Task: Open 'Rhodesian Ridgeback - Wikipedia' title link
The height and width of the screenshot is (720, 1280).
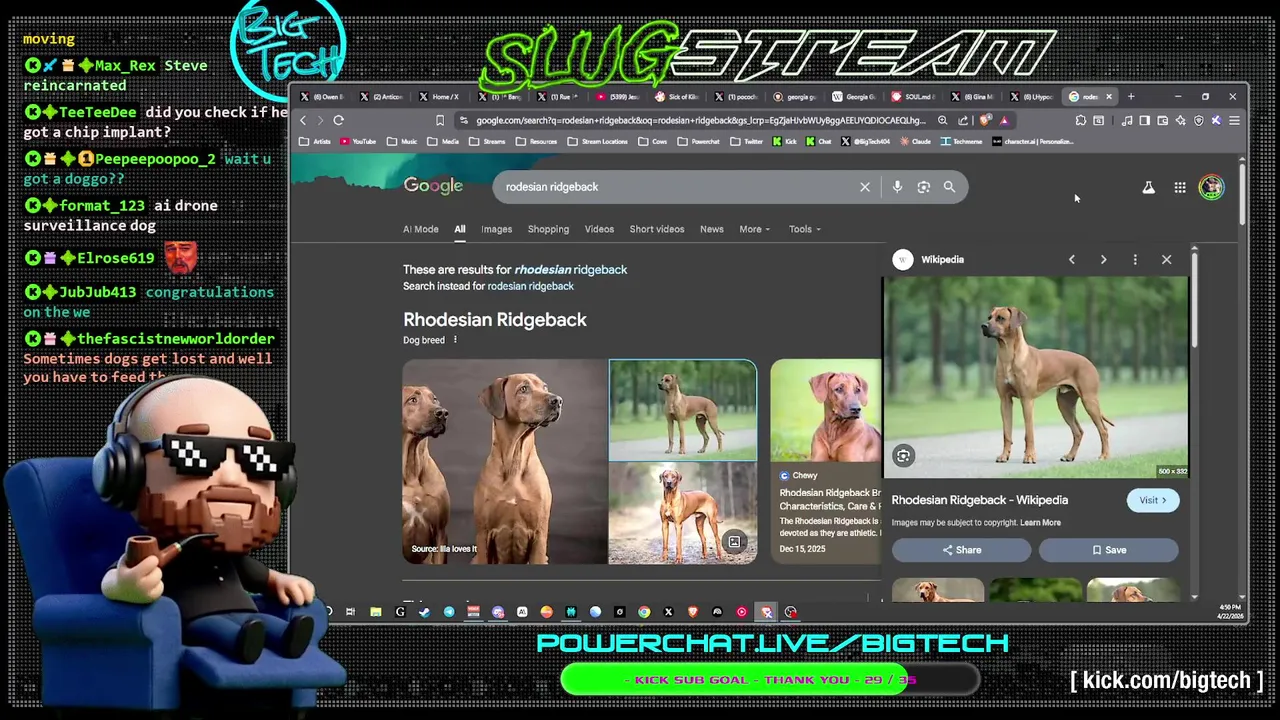Action: pyautogui.click(x=980, y=500)
